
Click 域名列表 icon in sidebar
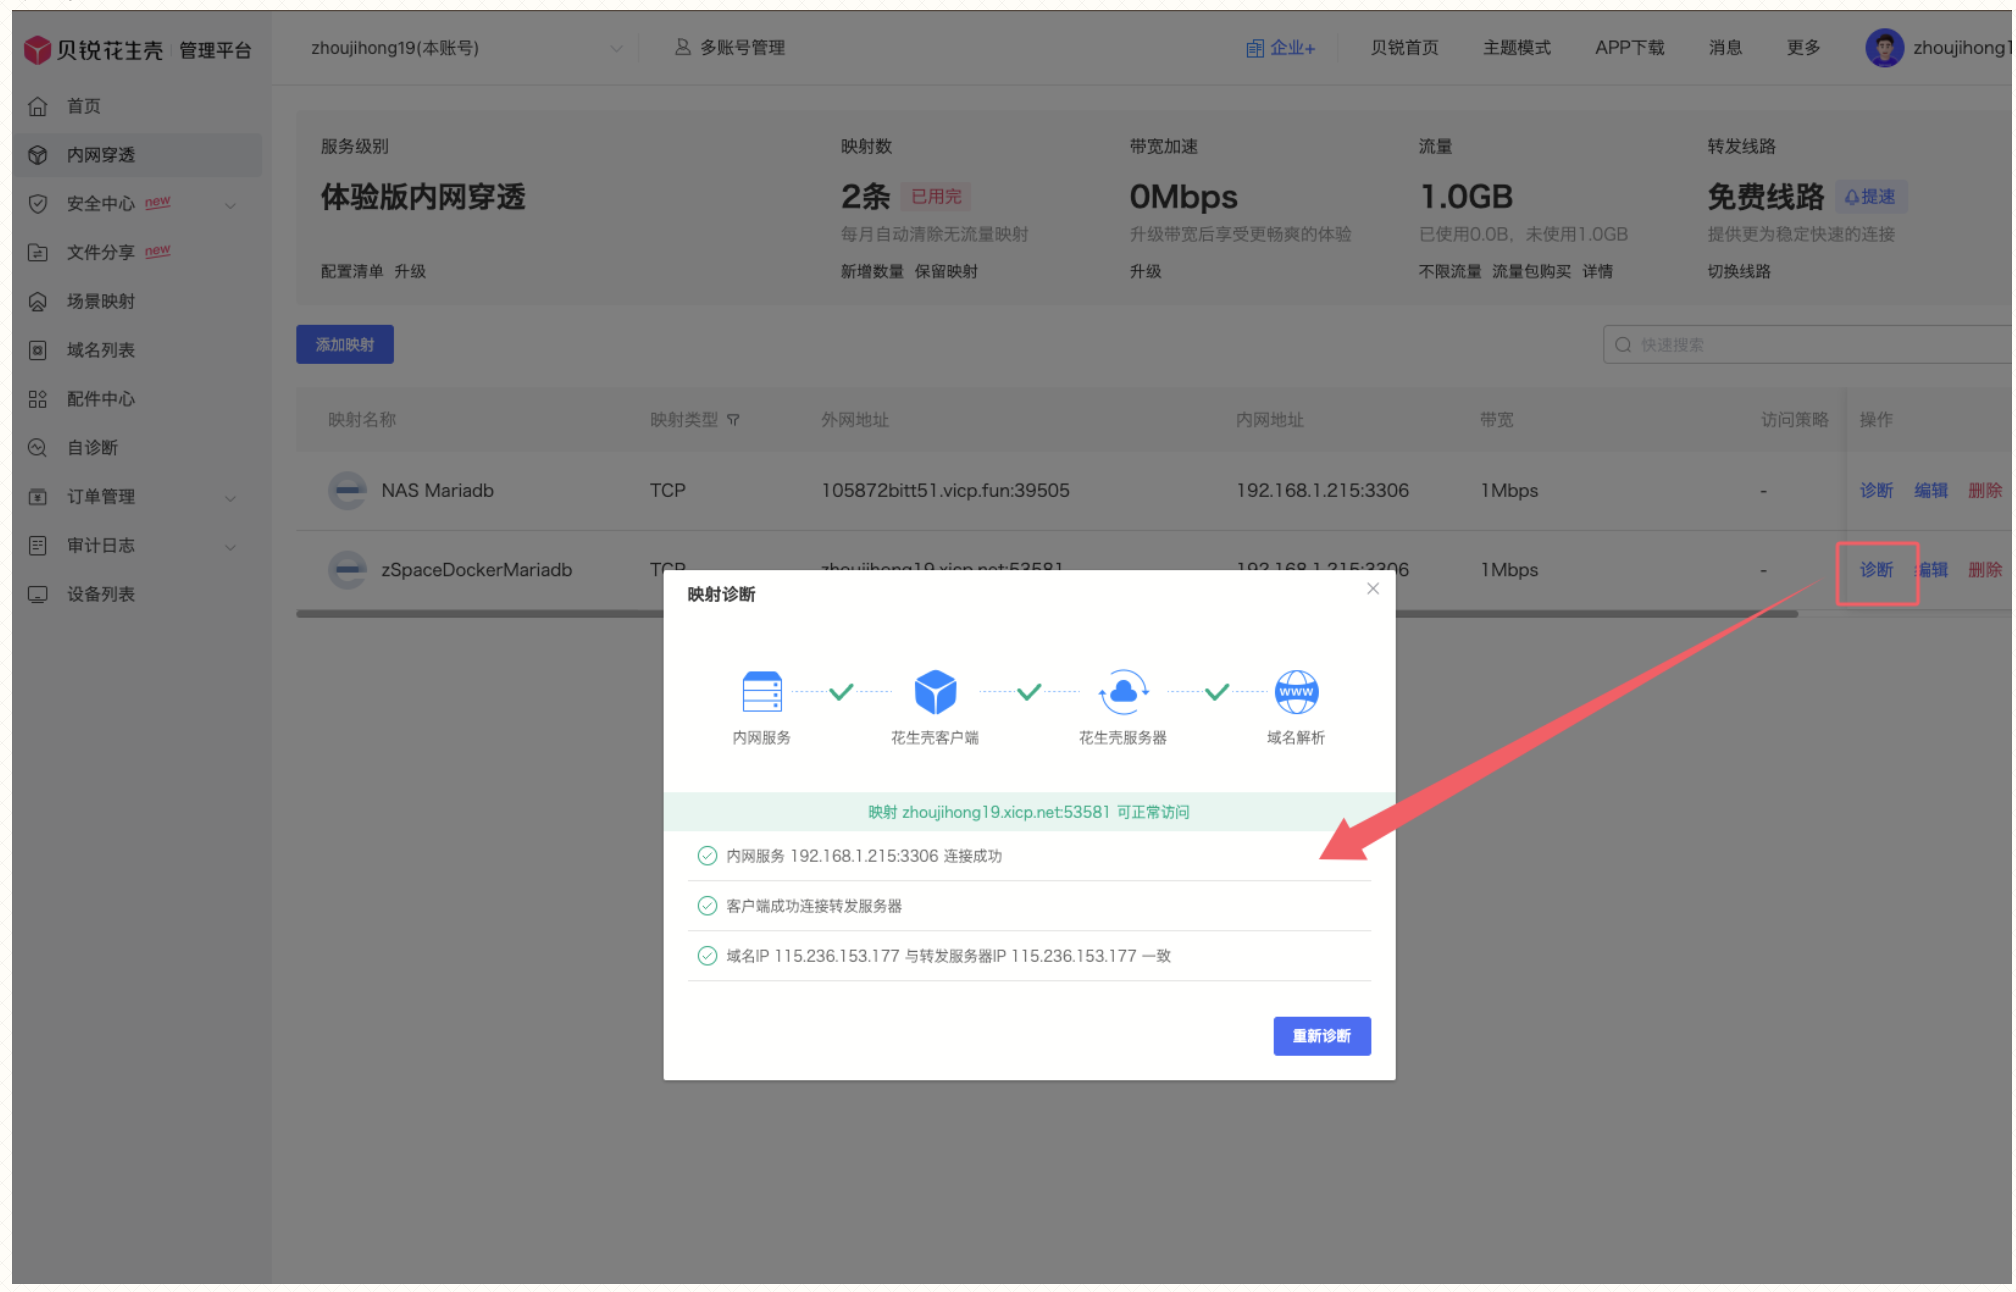coord(38,350)
